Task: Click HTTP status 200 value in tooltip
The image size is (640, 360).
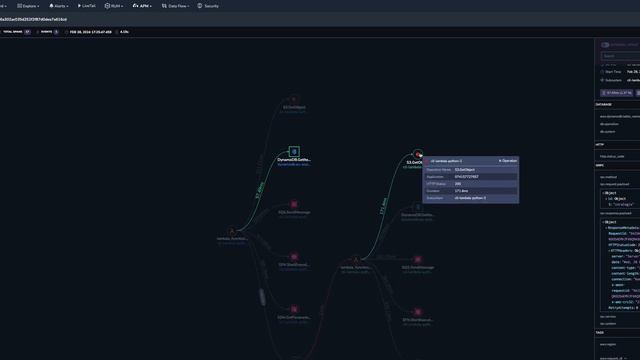Action: pyautogui.click(x=458, y=184)
